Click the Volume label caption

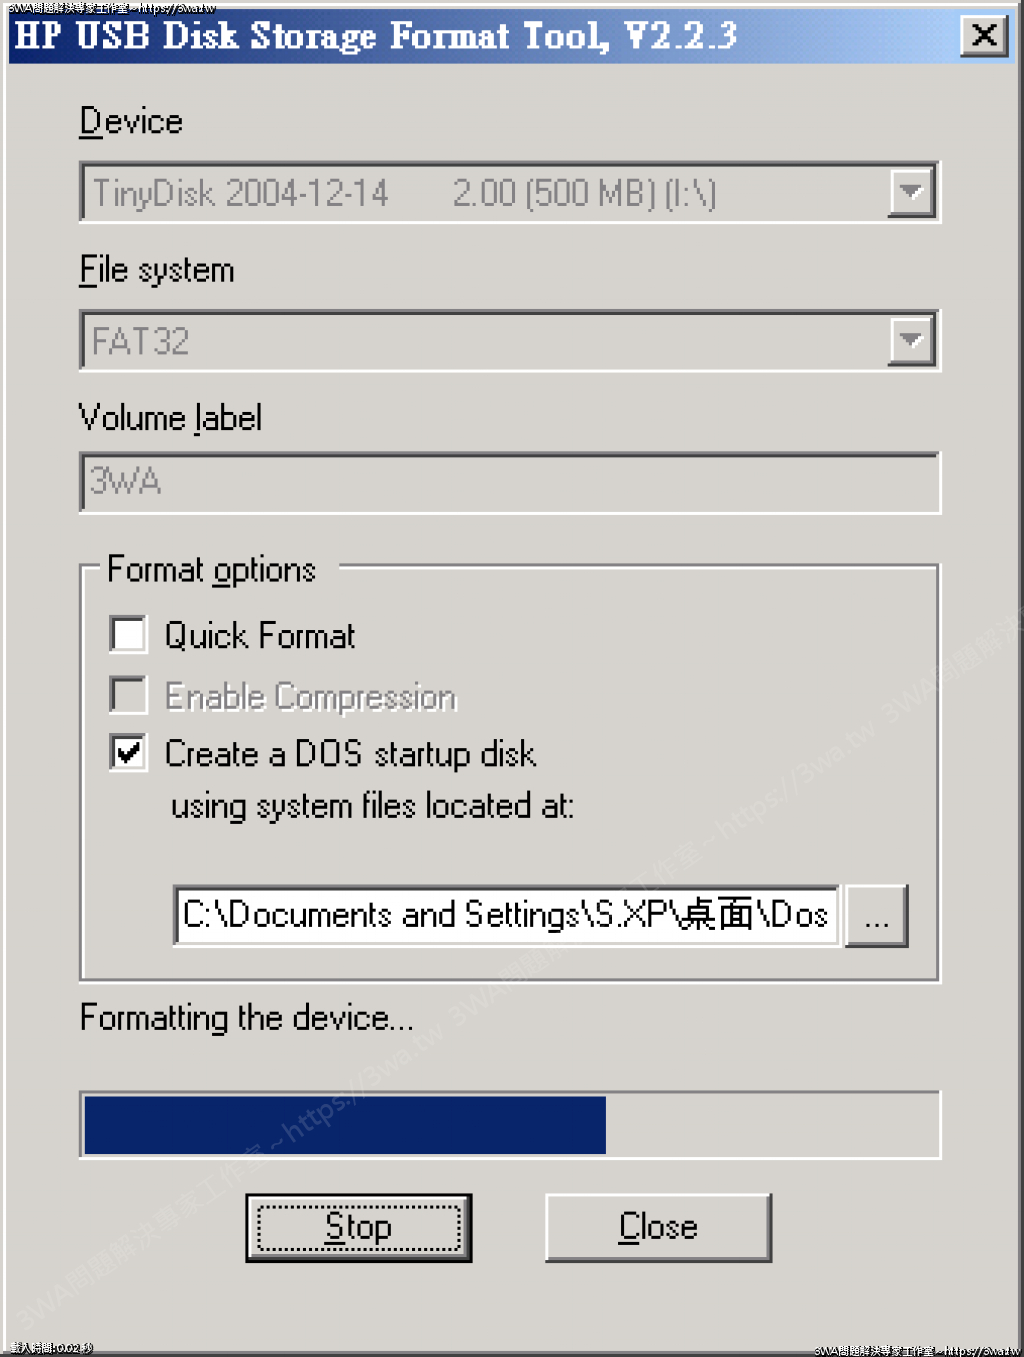pos(170,418)
